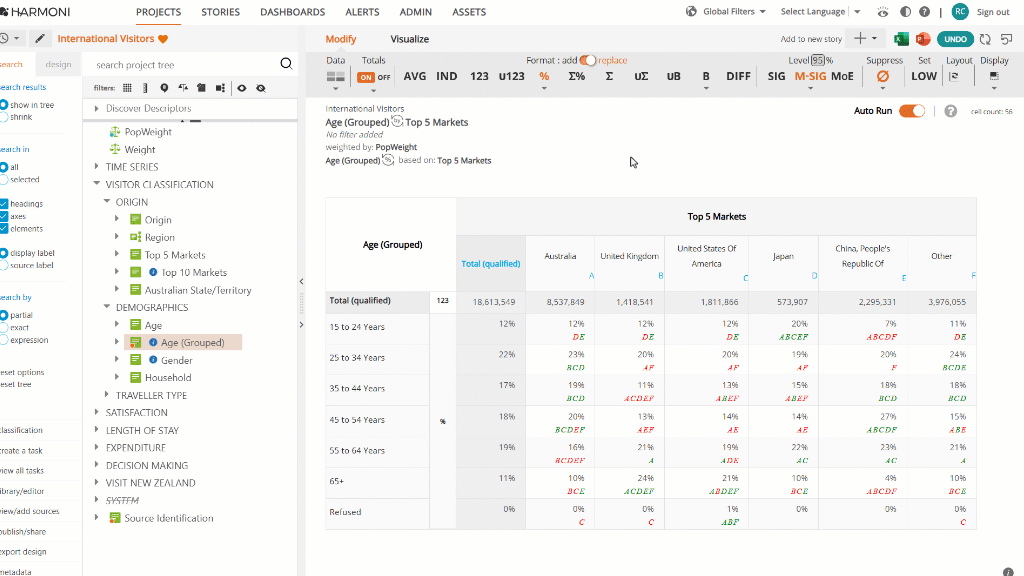Image resolution: width=1024 pixels, height=576 pixels.
Task: Switch to the Visualize tab
Action: coord(409,39)
